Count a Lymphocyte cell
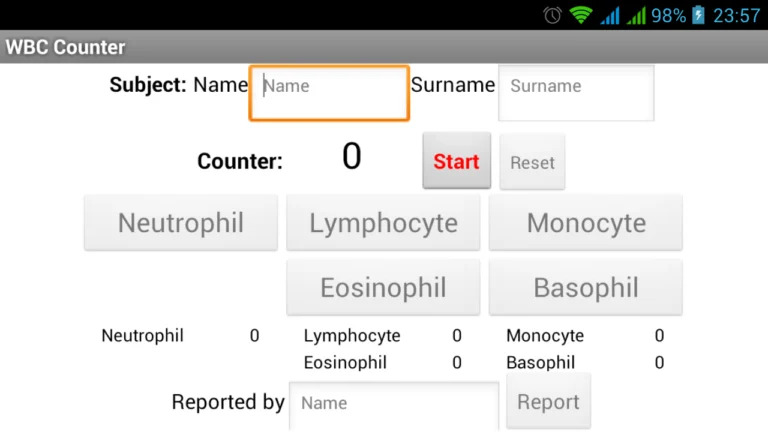This screenshot has width=768, height=432. [x=383, y=223]
